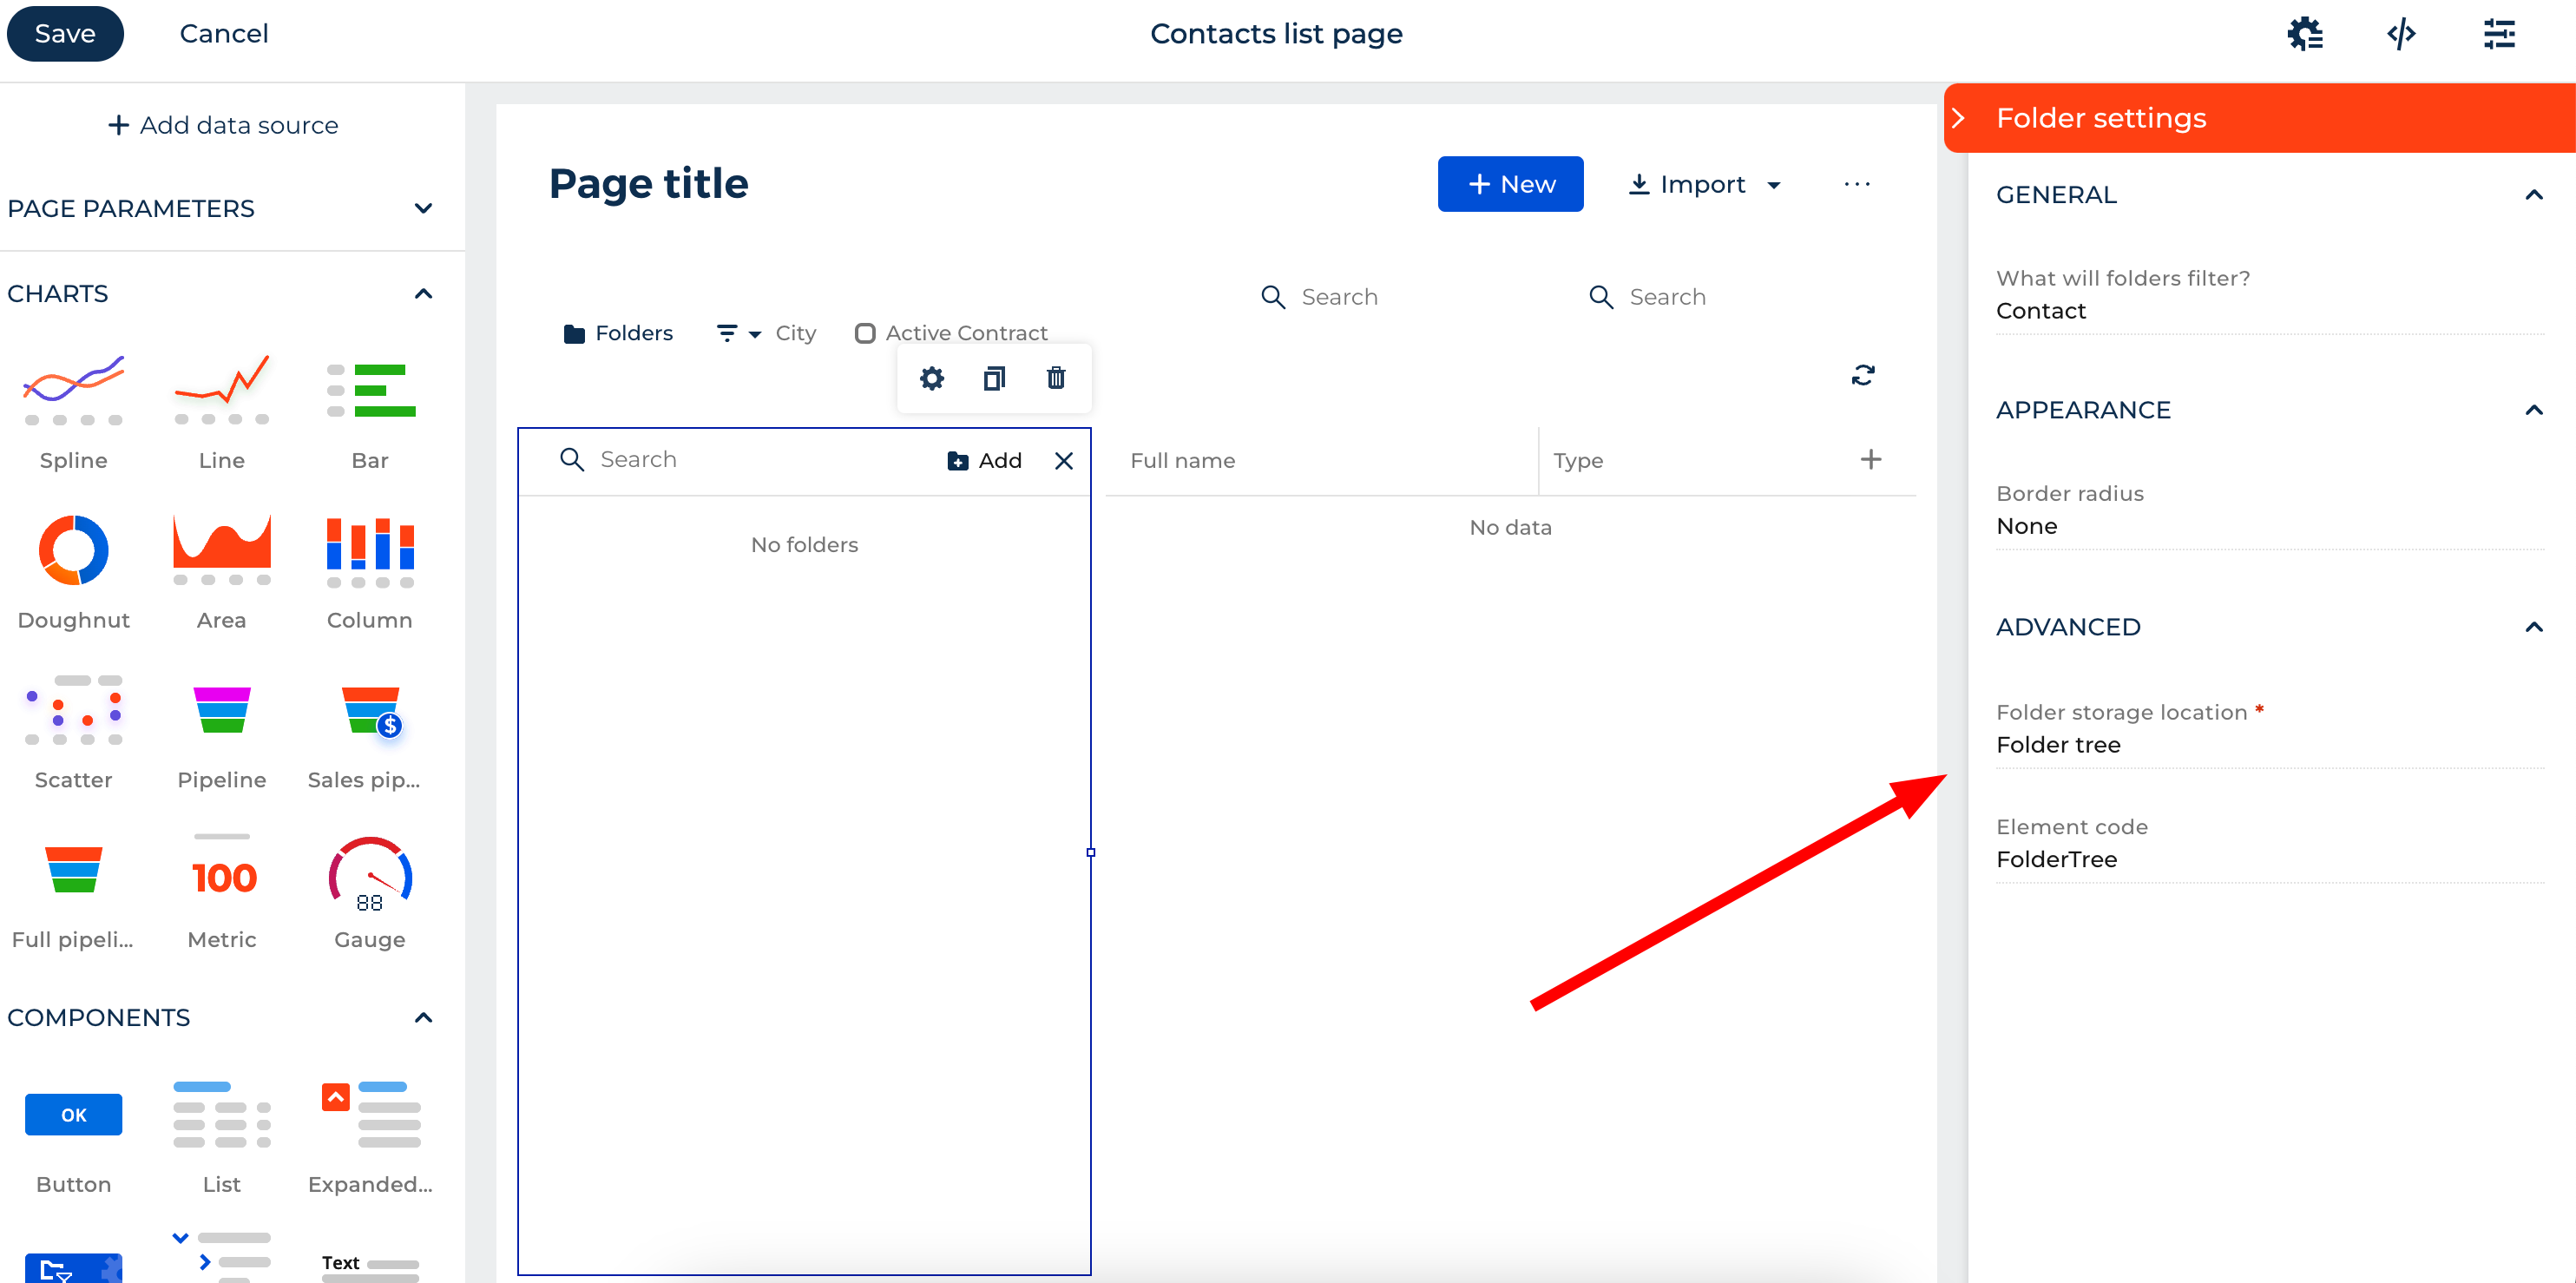Delete the selected folder element

pos(1055,378)
